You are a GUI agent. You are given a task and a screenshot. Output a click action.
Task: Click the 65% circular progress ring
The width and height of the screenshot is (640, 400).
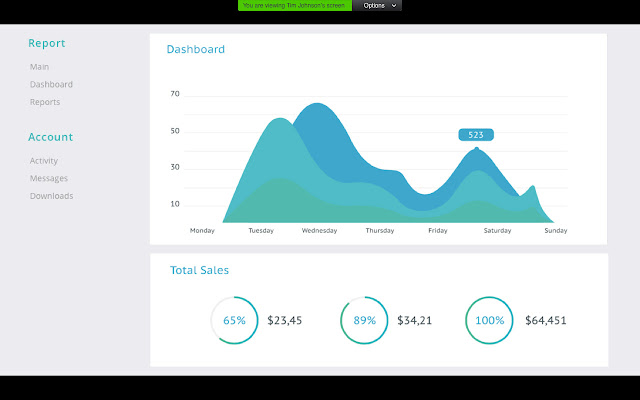pos(234,320)
